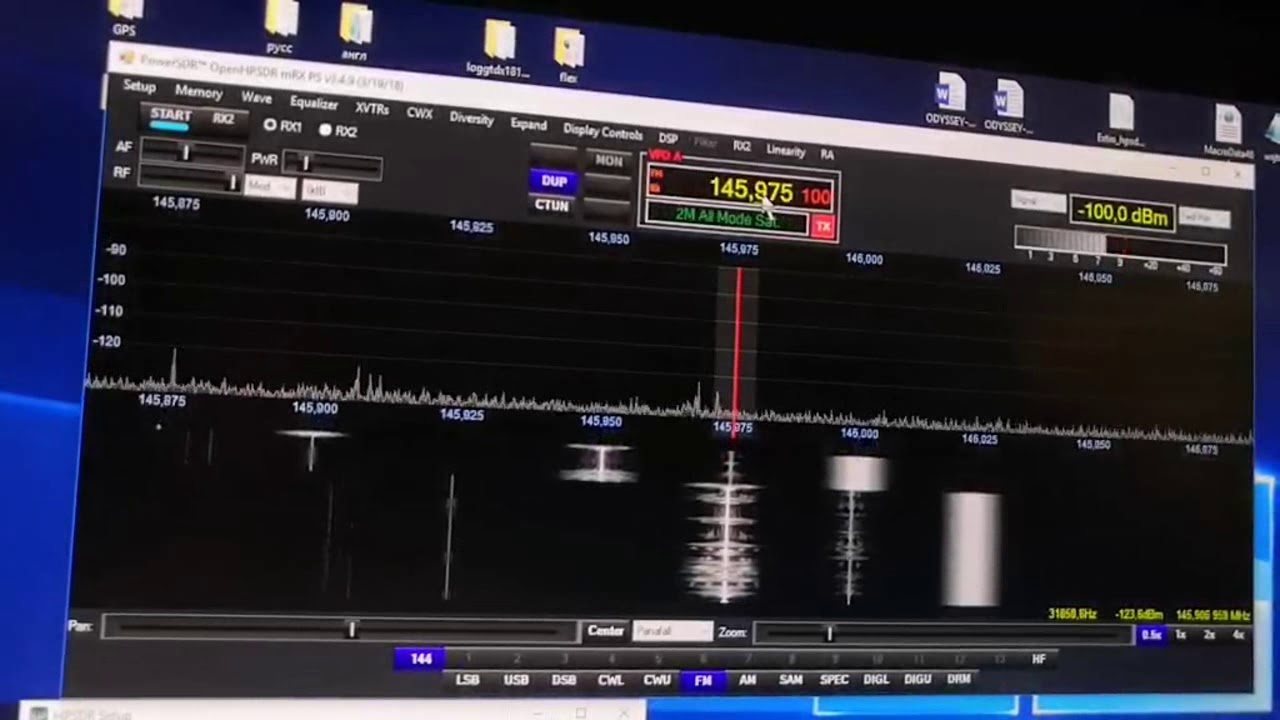Open the CWX menu
Viewport: 1280px width, 720px height.
(419, 113)
